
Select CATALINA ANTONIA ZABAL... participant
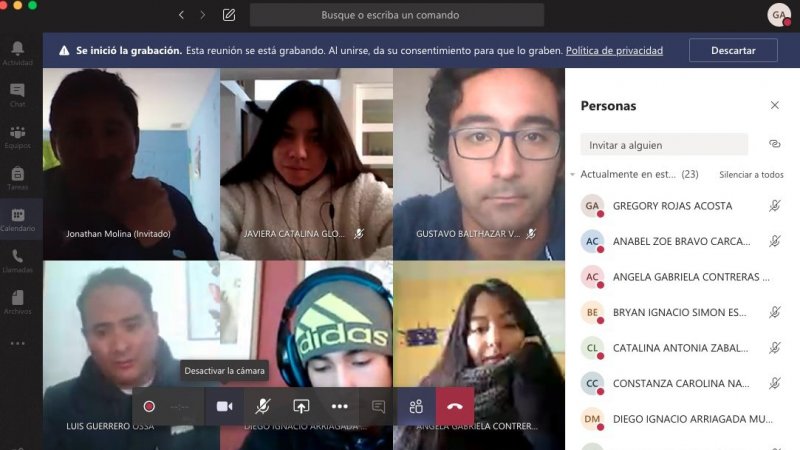coord(682,348)
